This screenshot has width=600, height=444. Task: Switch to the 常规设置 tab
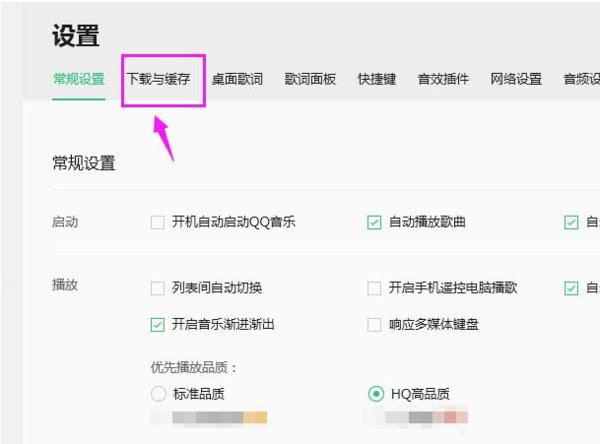tap(78, 79)
